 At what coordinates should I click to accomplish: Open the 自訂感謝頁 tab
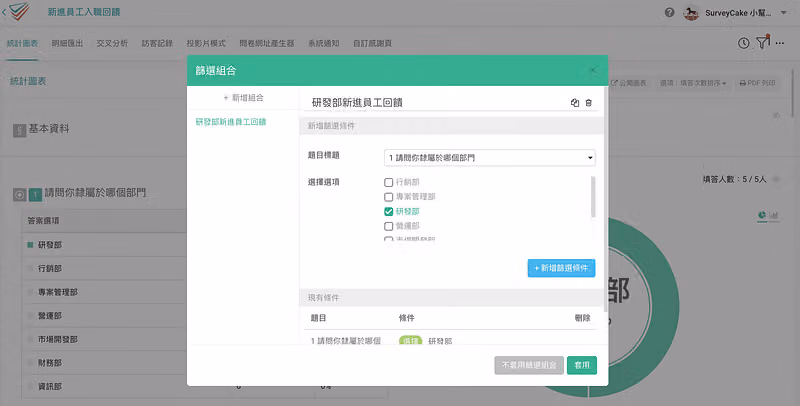pos(372,43)
